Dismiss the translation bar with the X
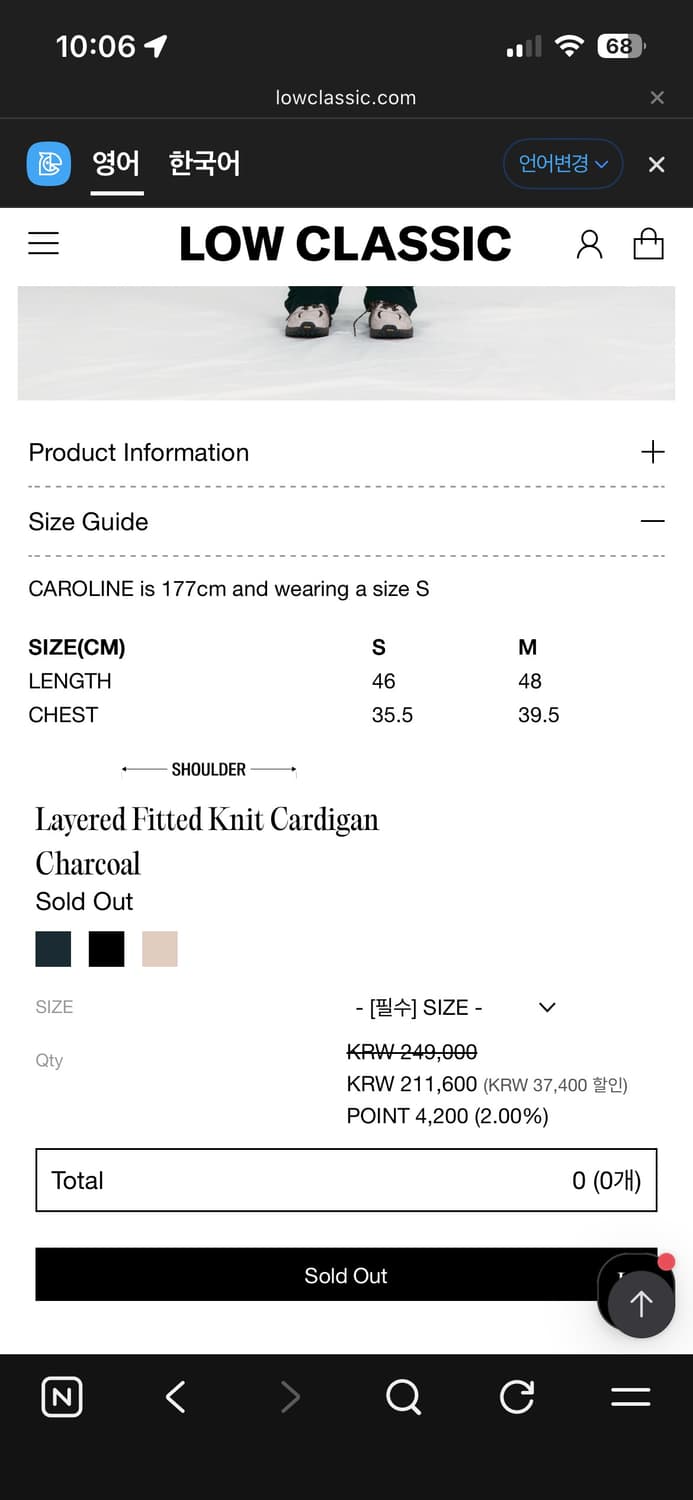Screen dimensions: 693x1500 [656, 163]
